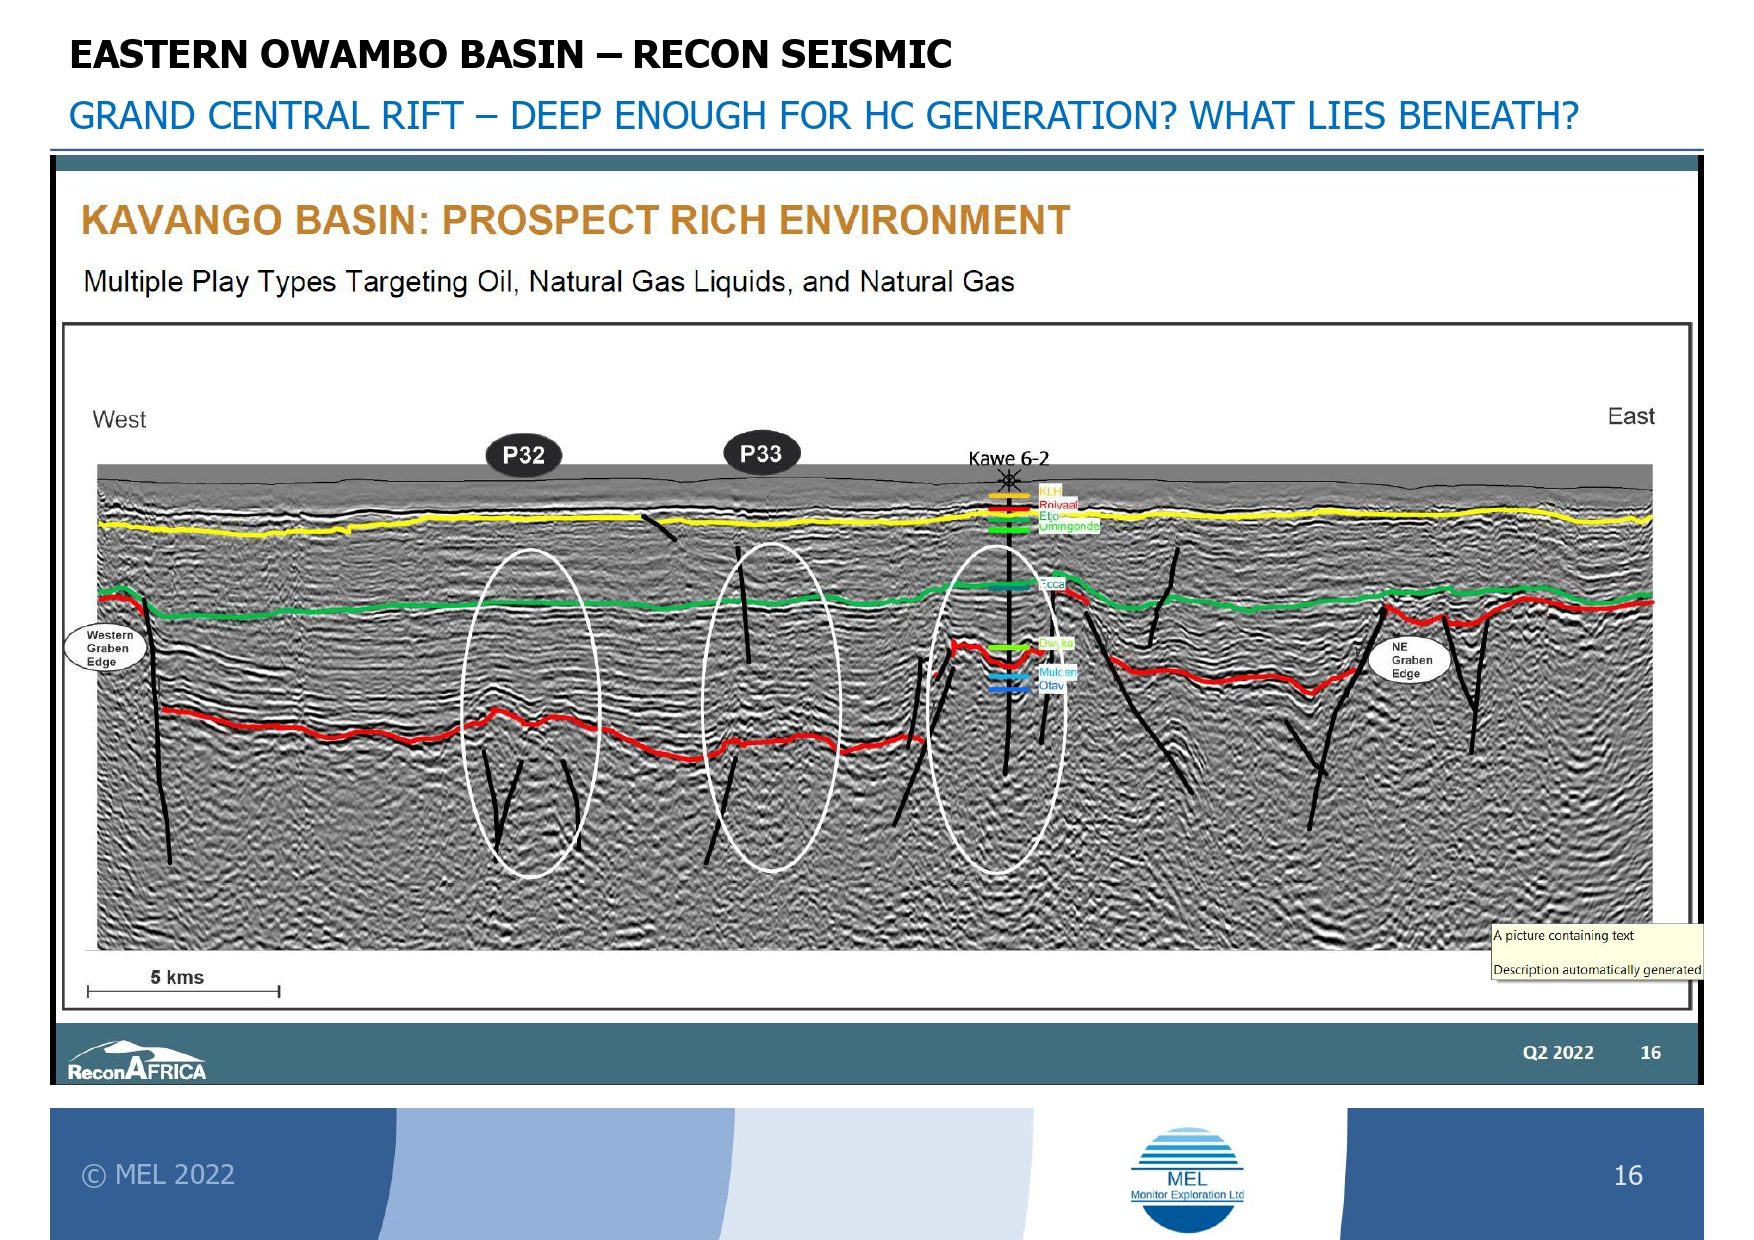
Task: Click the '© MEL 2022' copyright text
Action: (x=158, y=1174)
